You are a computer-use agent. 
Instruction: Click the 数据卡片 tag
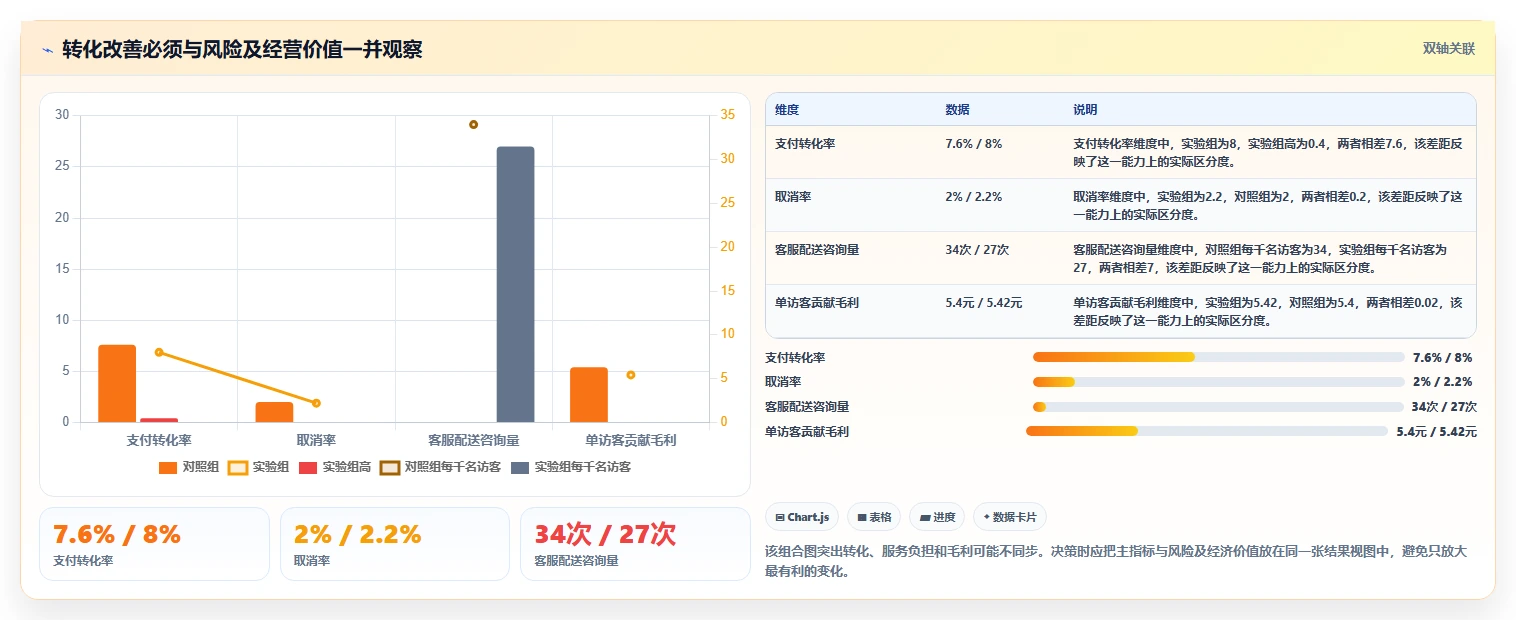tap(1010, 517)
